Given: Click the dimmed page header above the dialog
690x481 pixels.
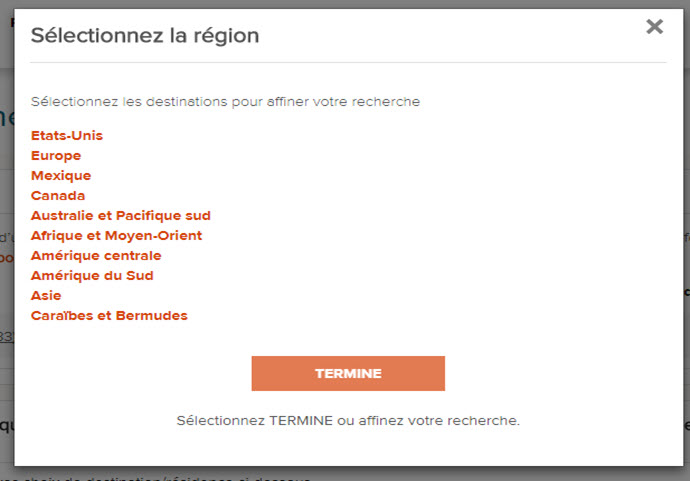Looking at the screenshot, I should pyautogui.click(x=12, y=20).
